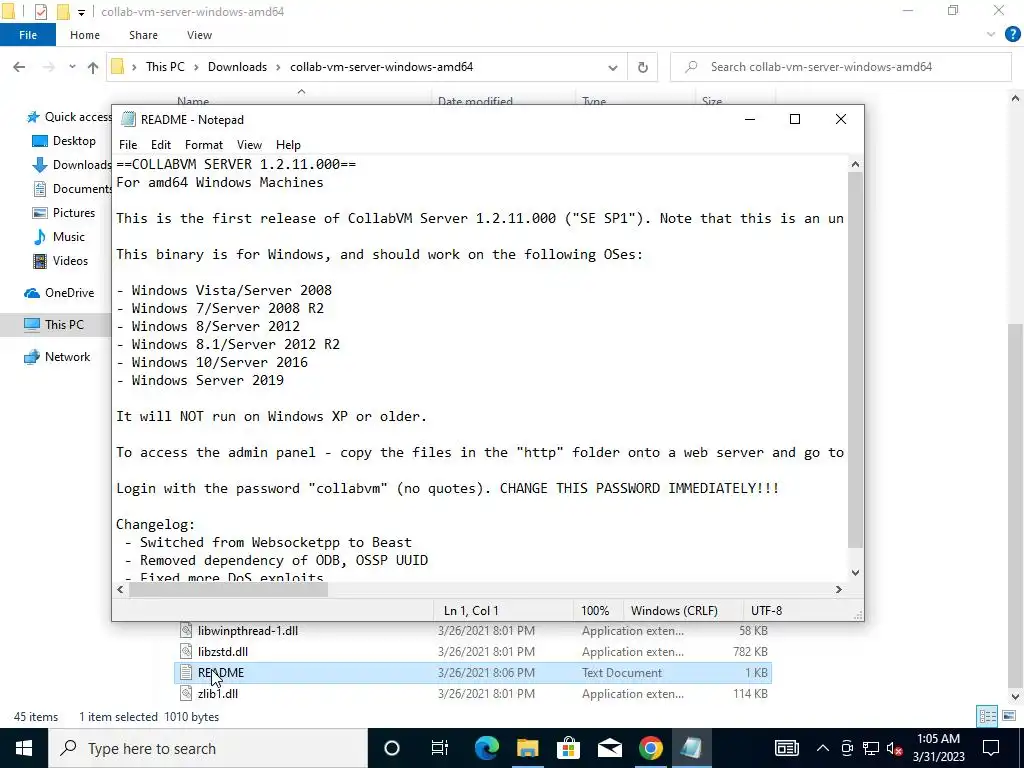
Task: Click taskbar search box
Action: click(208, 748)
